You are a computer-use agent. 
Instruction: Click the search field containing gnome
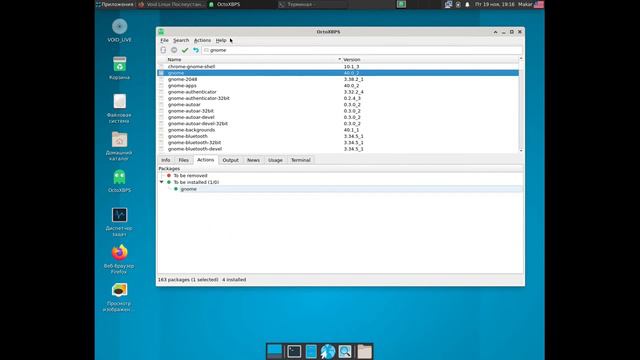[362, 50]
